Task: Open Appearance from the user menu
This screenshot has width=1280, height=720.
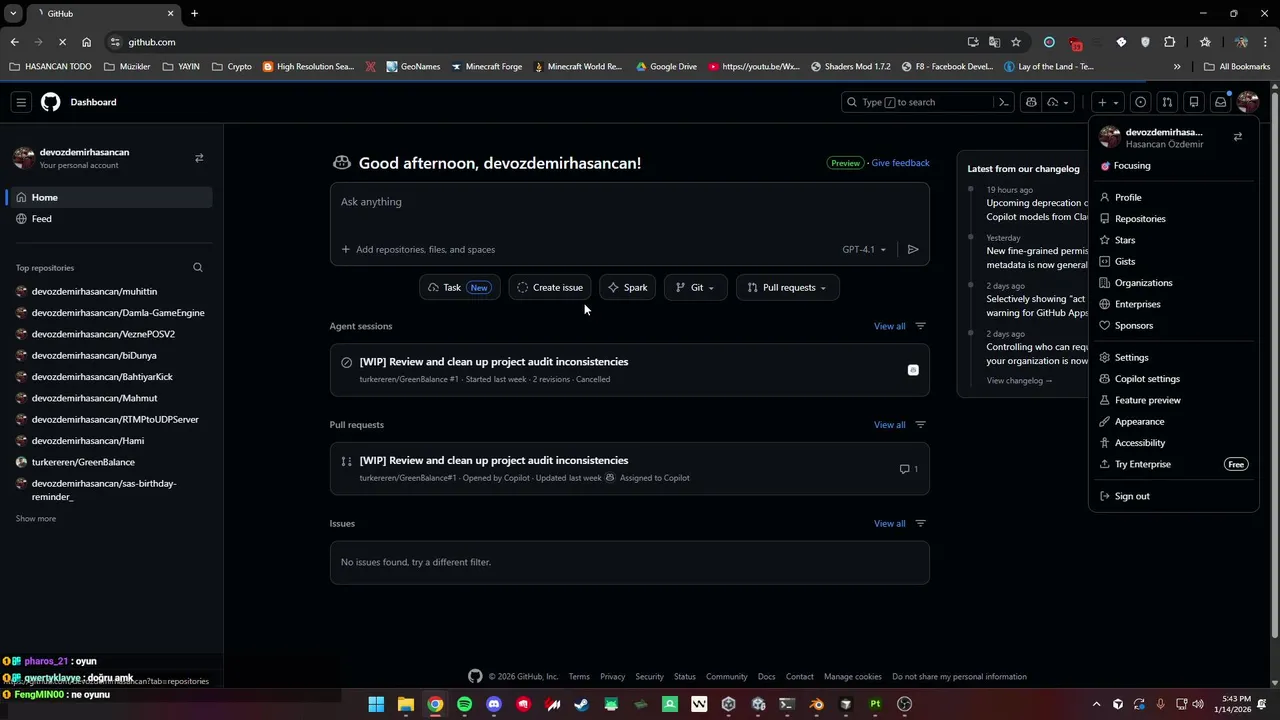Action: [x=1173, y=421]
